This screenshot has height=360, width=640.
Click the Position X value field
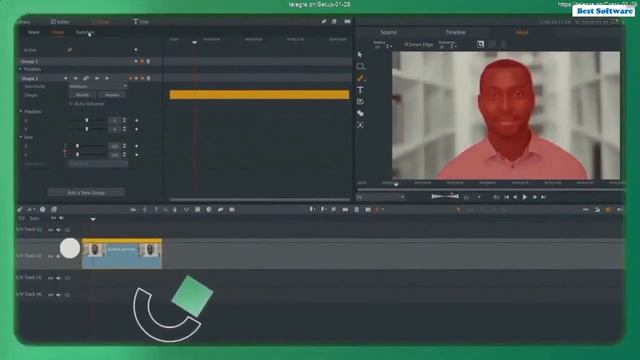coord(115,120)
